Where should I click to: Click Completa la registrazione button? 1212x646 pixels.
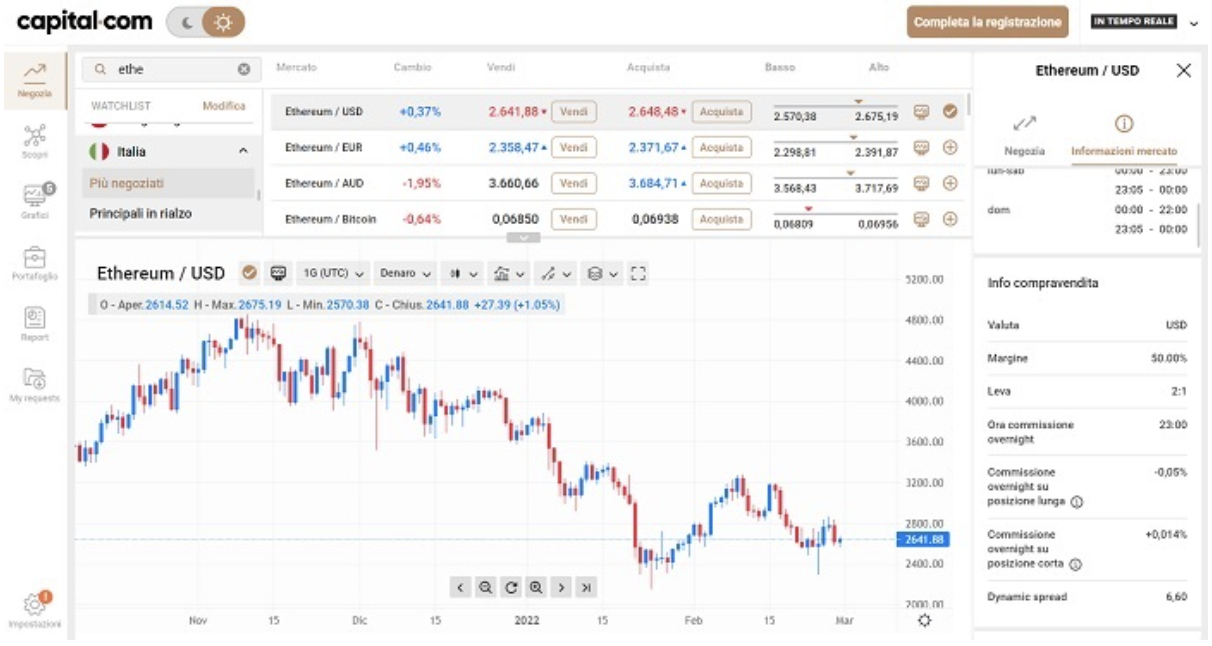988,22
